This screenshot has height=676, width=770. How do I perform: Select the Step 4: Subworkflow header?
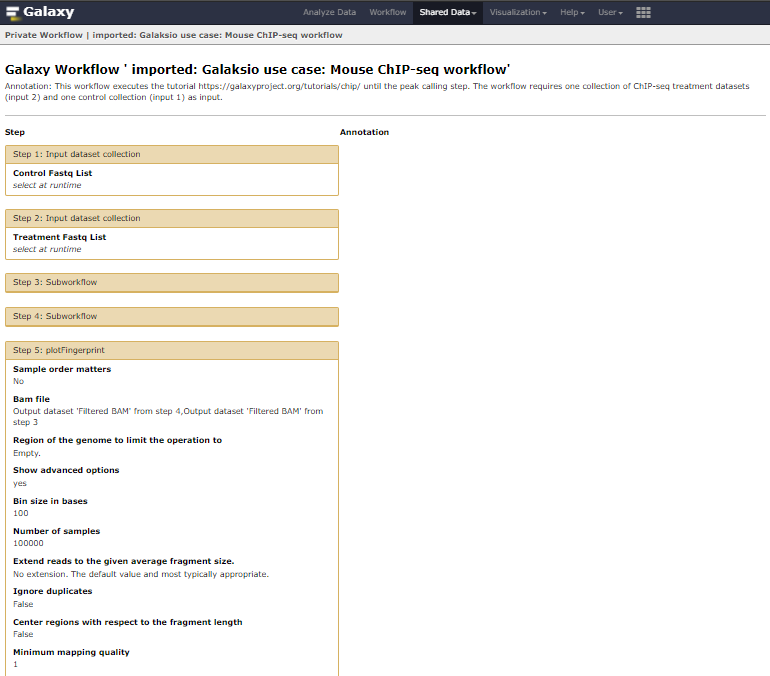(x=172, y=316)
